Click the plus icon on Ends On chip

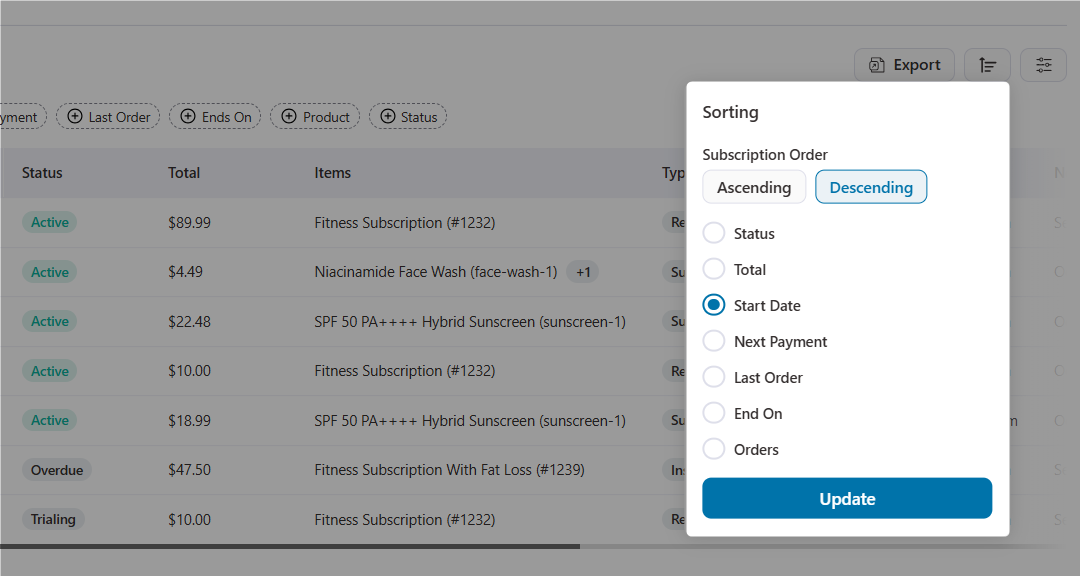click(189, 116)
